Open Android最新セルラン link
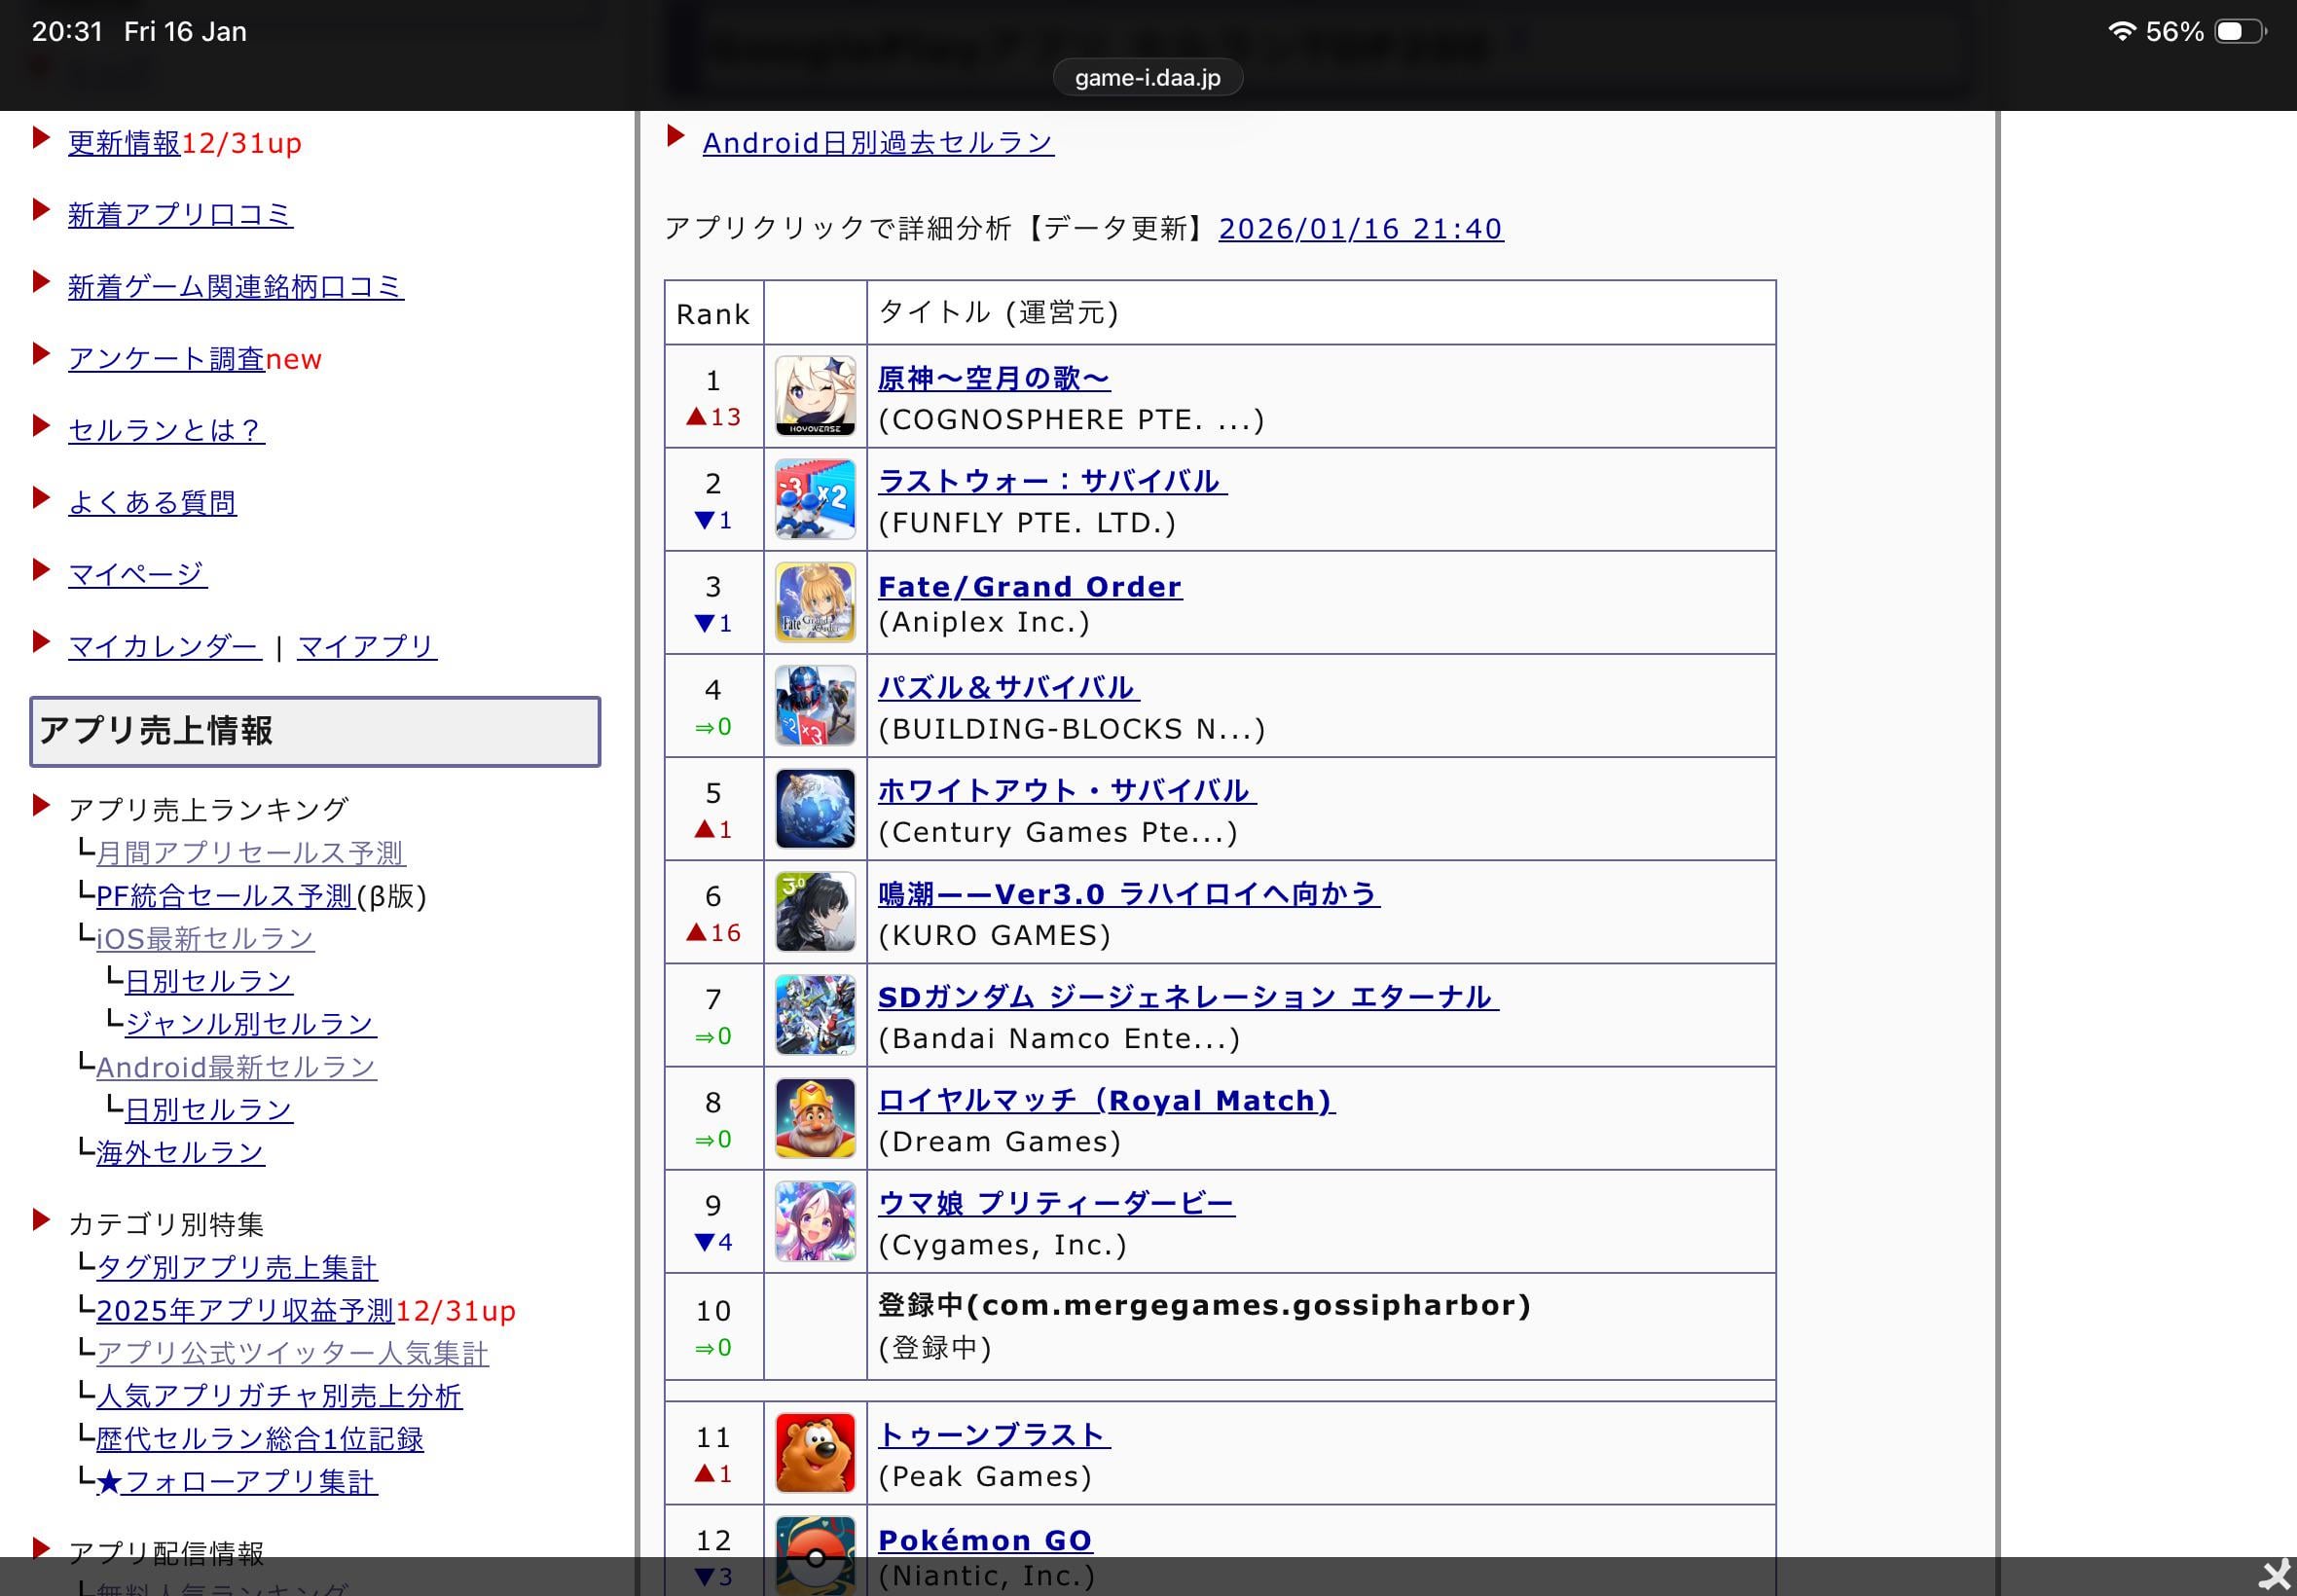 236,1067
